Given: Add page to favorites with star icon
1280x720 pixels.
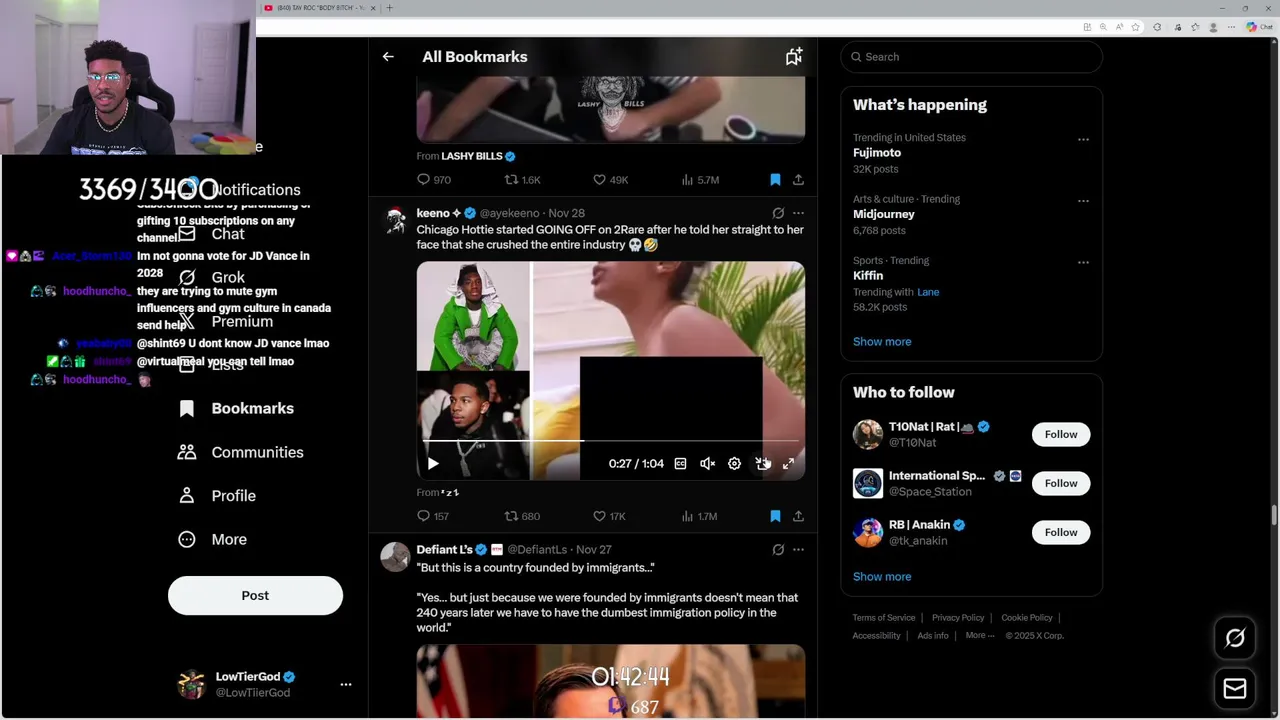Looking at the screenshot, I should click(x=1137, y=27).
